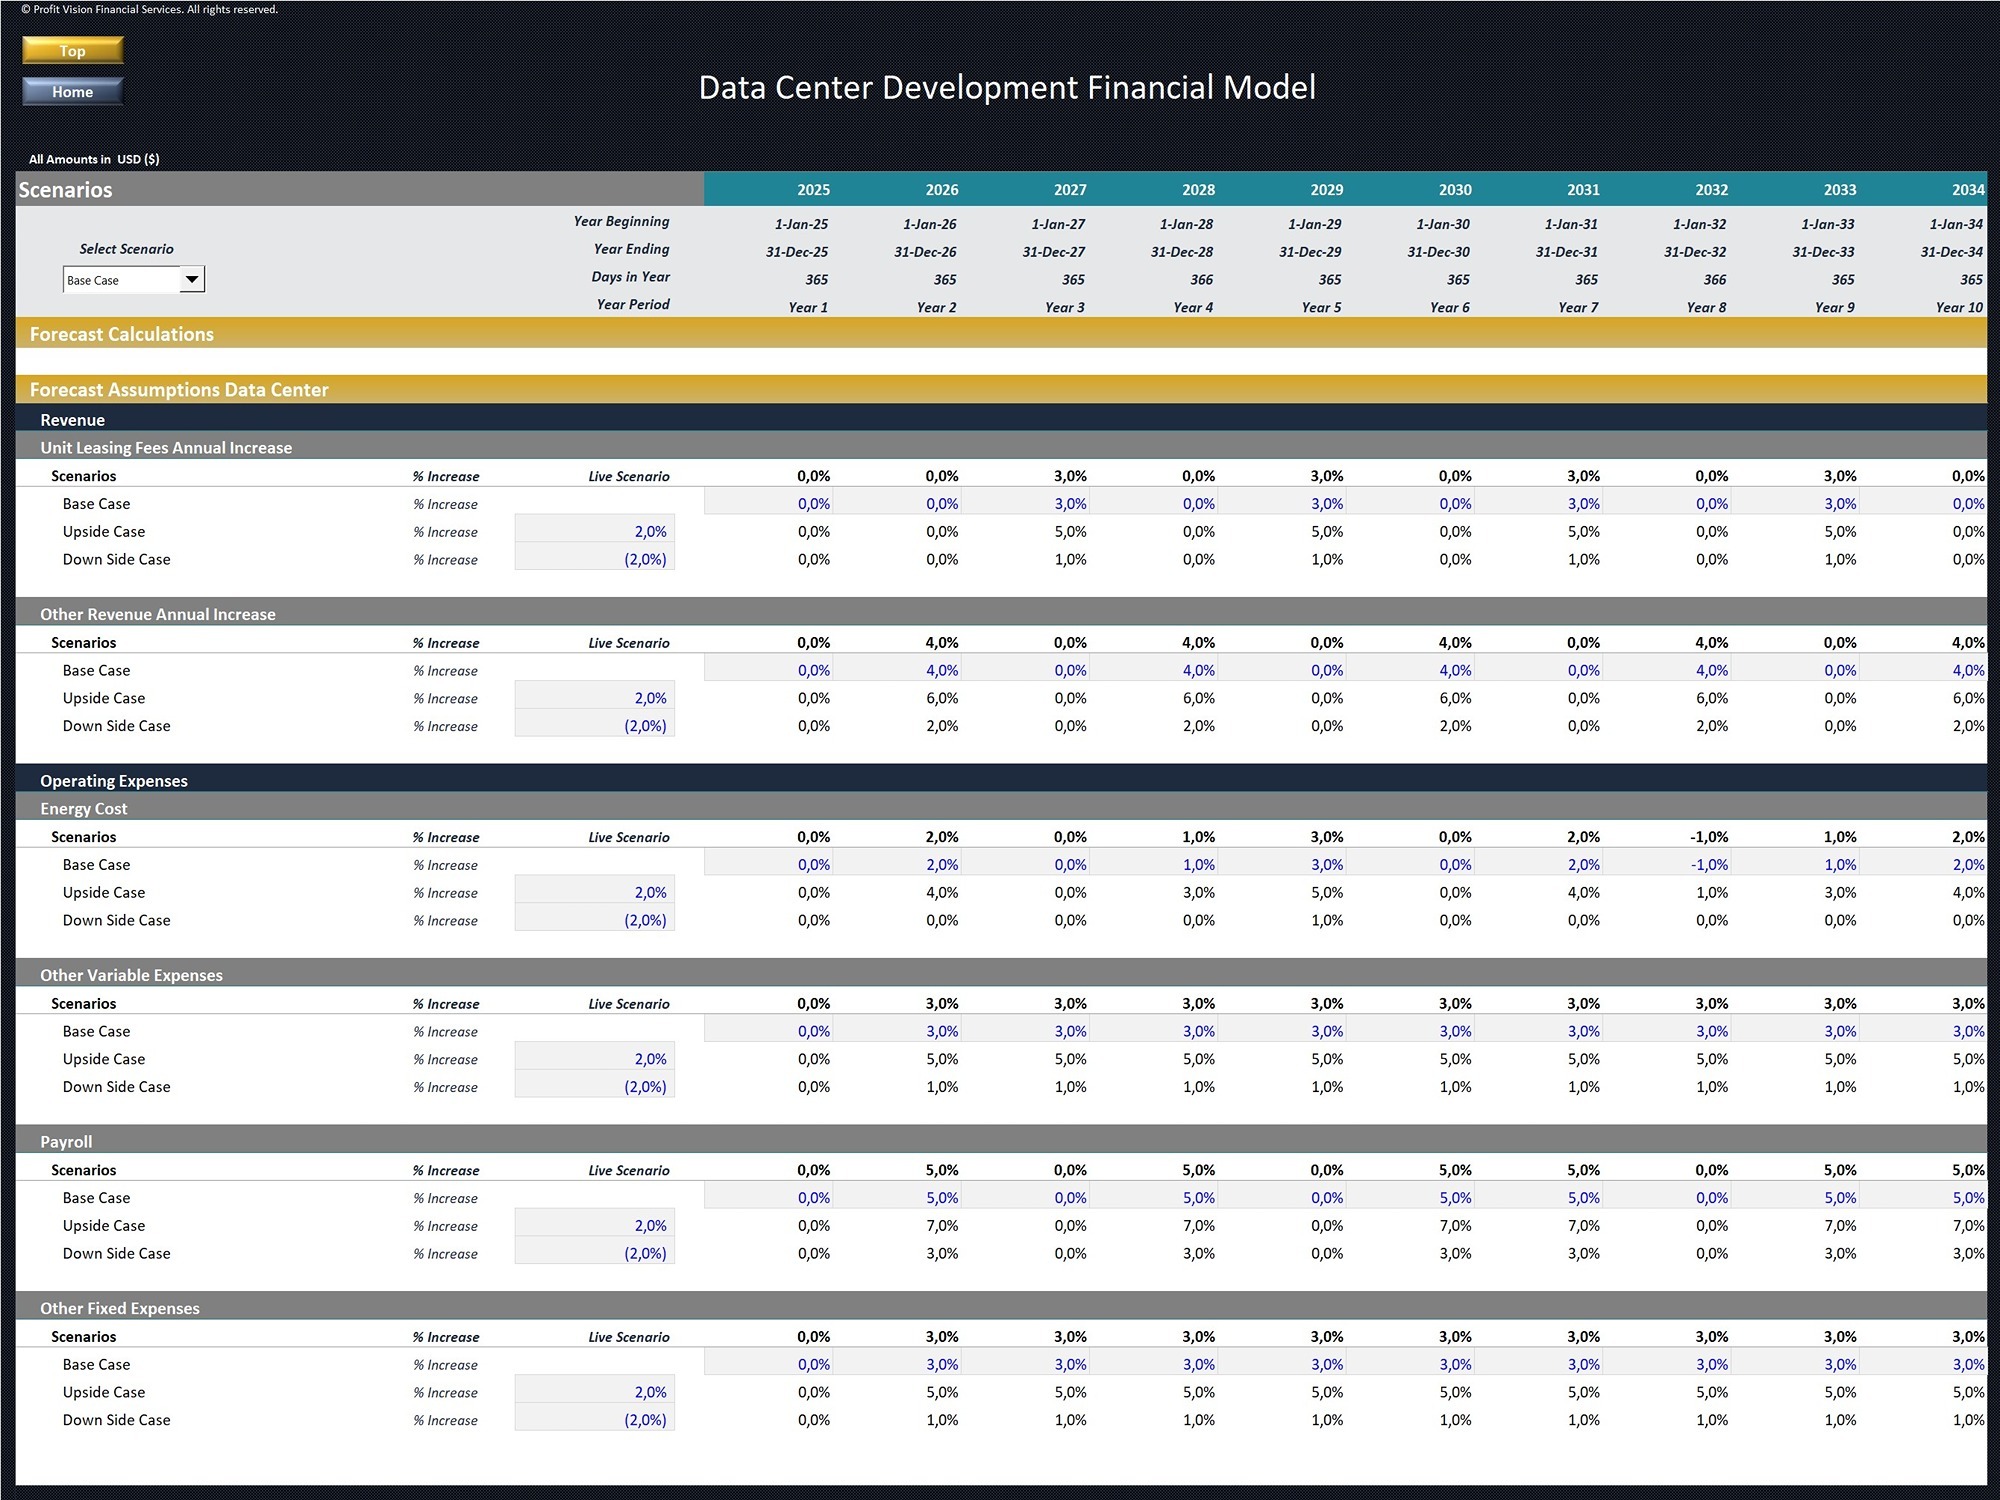
Task: Edit Upside Case 2,0% input under Unit Leasing Fees
Action: pos(595,532)
